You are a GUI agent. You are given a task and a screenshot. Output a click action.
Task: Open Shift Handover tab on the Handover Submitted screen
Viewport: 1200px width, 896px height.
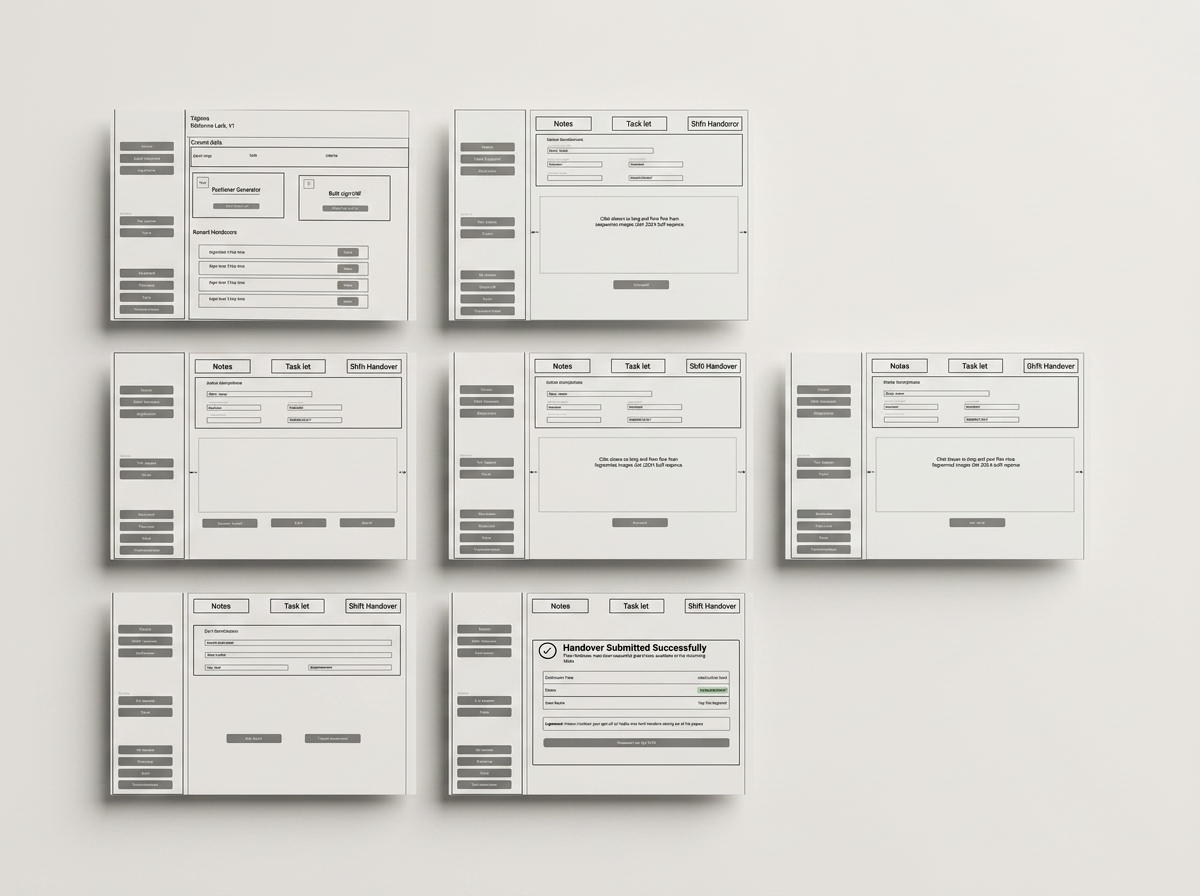pyautogui.click(x=712, y=606)
